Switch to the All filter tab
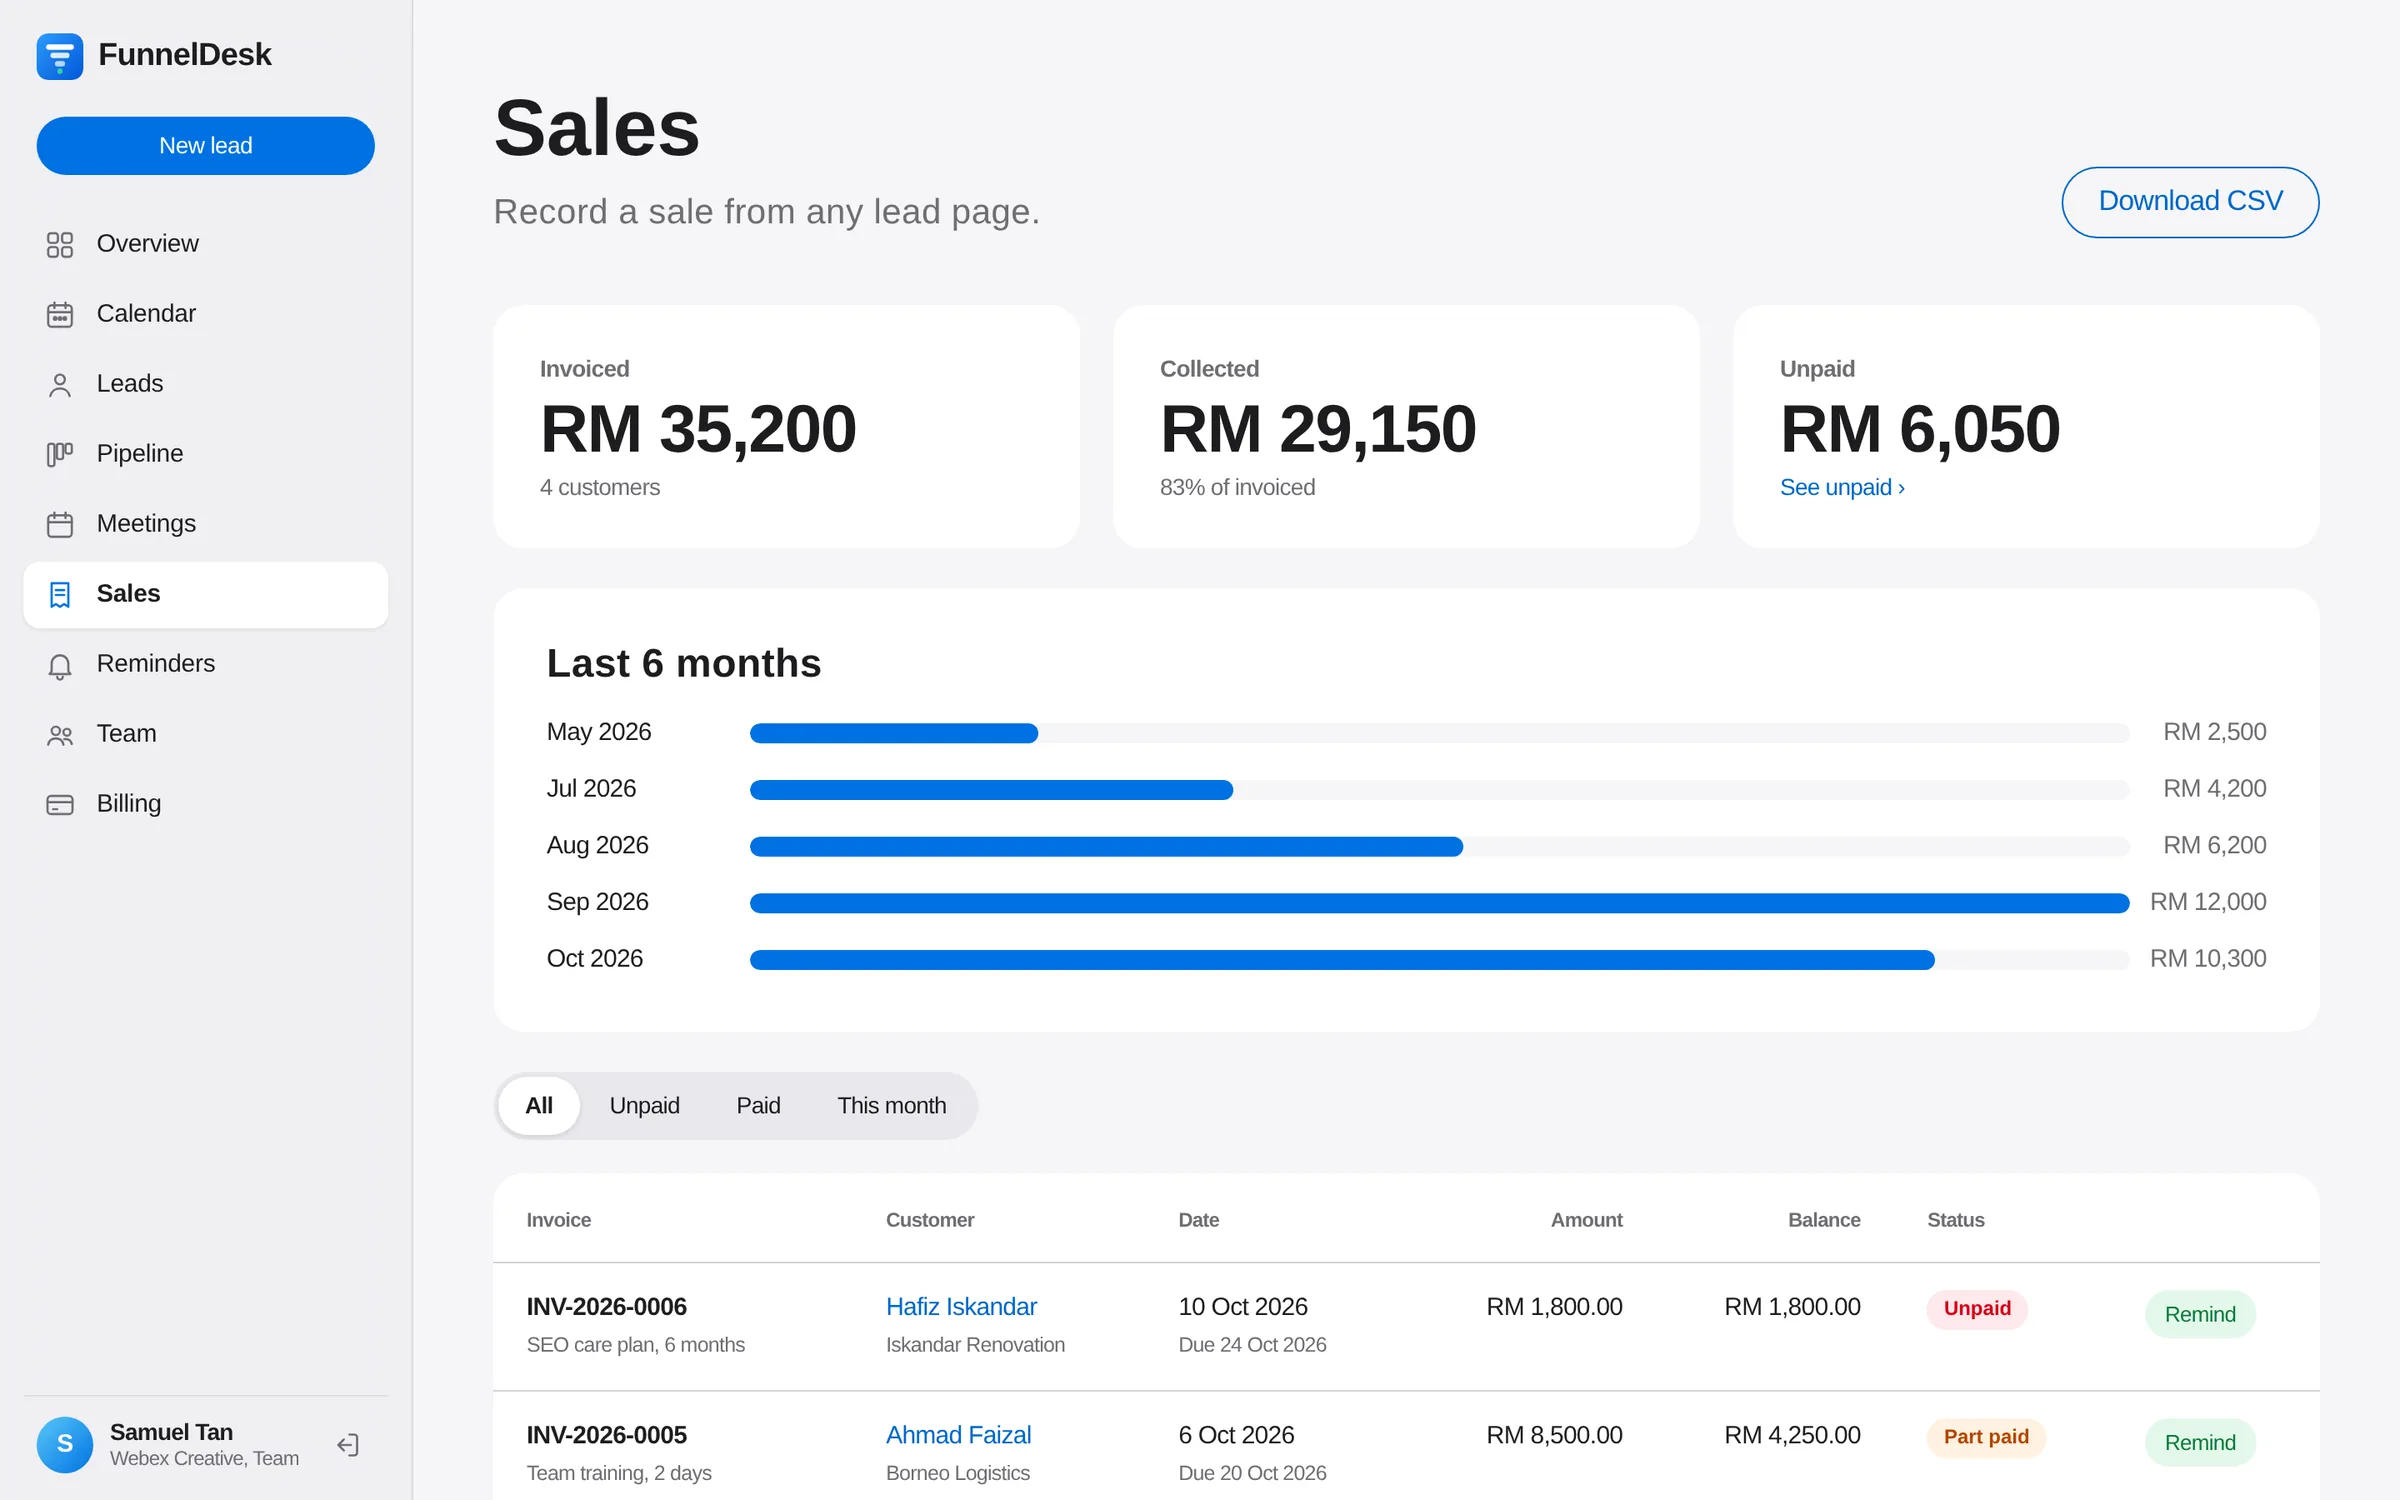The image size is (2400, 1500). [x=539, y=1106]
